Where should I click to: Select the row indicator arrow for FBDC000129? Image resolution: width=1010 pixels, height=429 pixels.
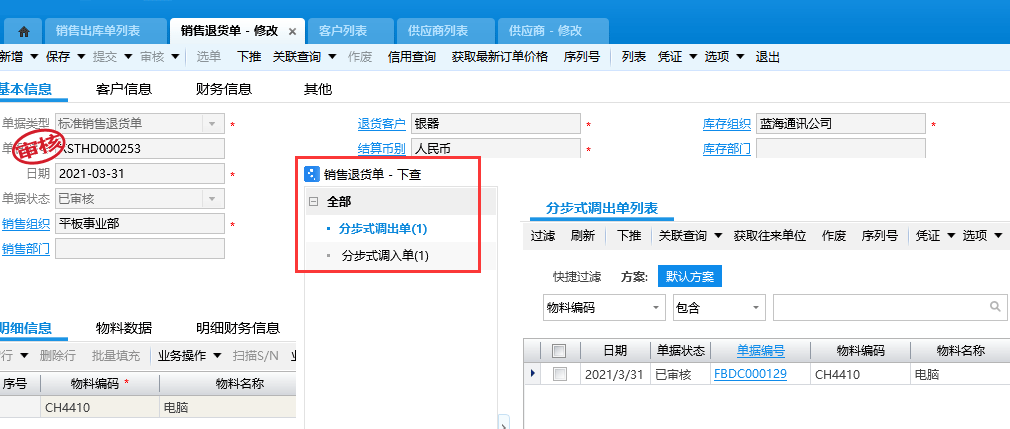(x=532, y=373)
